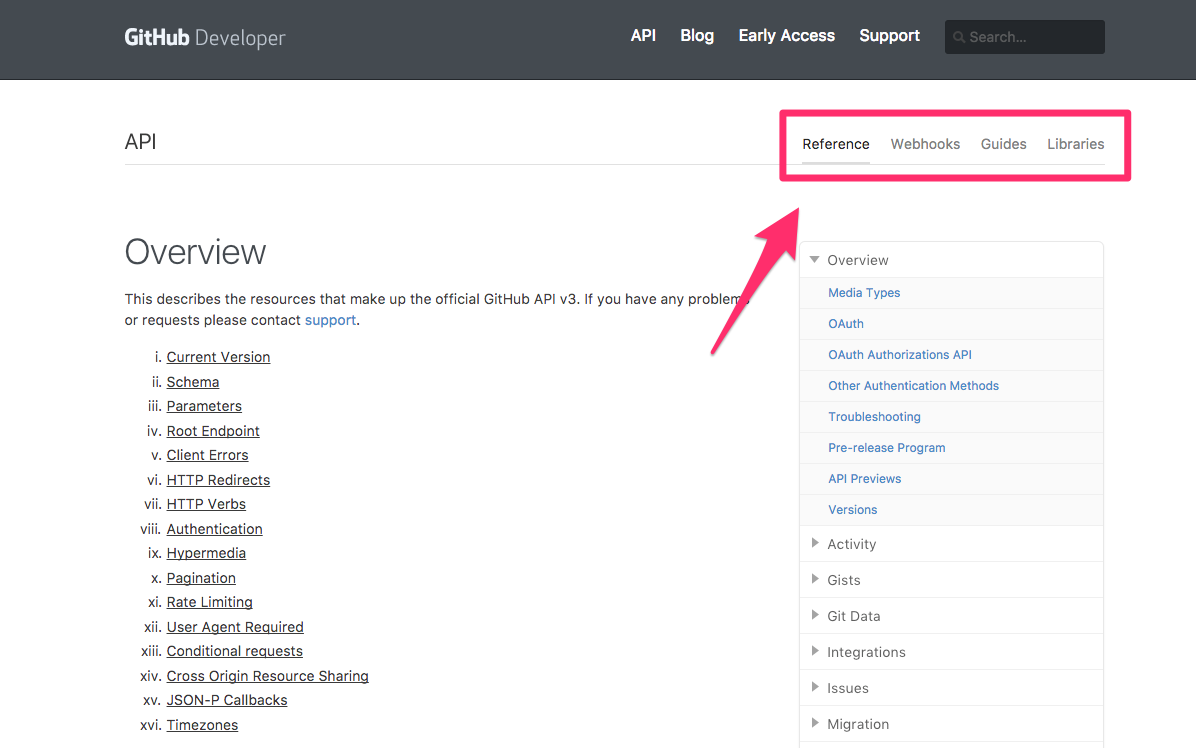
Task: Expand the Git Data section
Action: coord(951,615)
